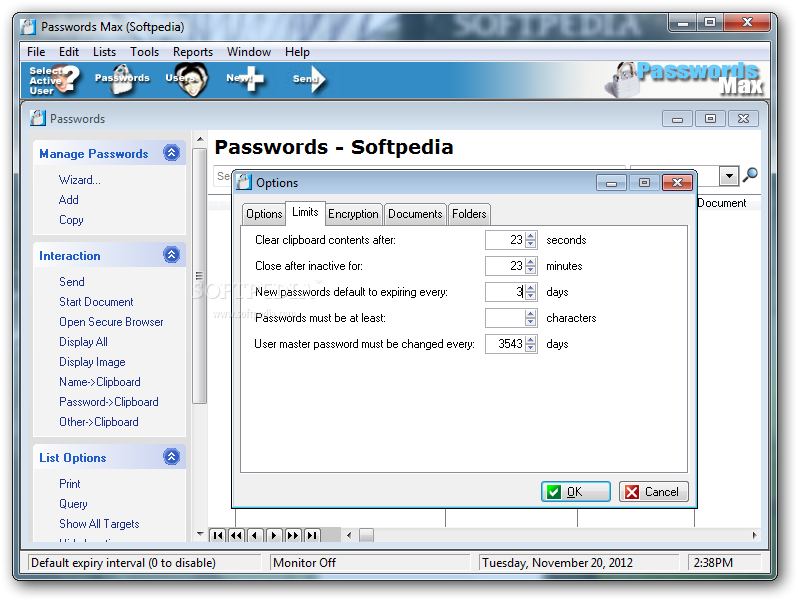Go to first record navigation button
The image size is (798, 601).
[x=218, y=535]
